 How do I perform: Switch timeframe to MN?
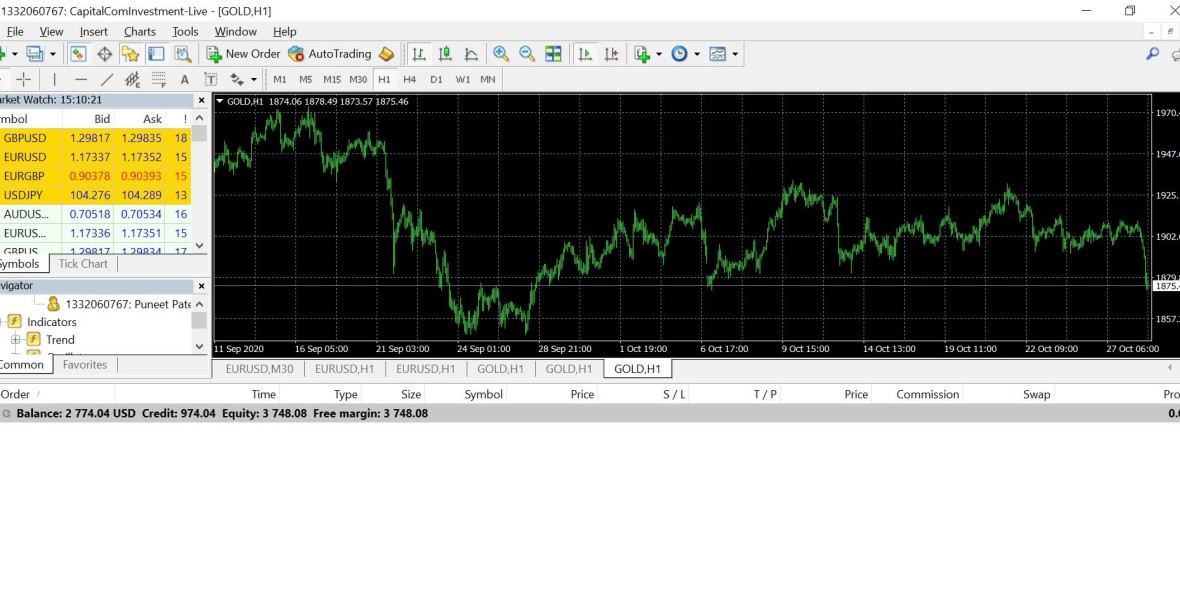pyautogui.click(x=488, y=79)
